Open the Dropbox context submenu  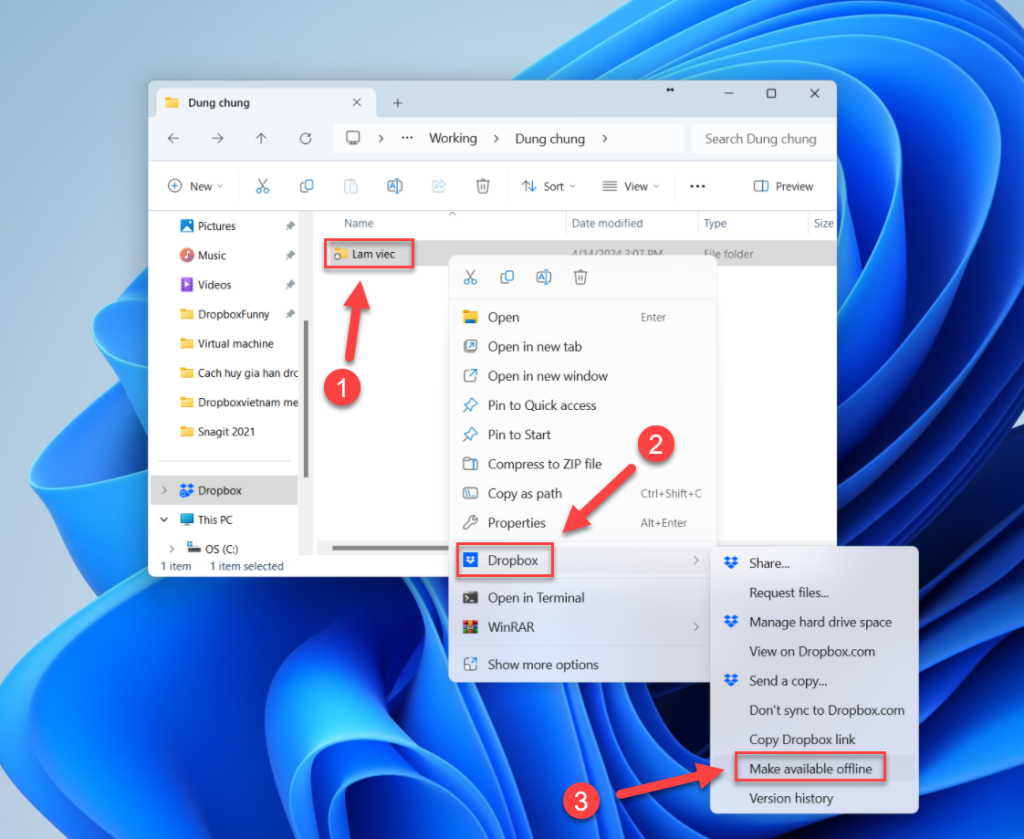coord(583,560)
